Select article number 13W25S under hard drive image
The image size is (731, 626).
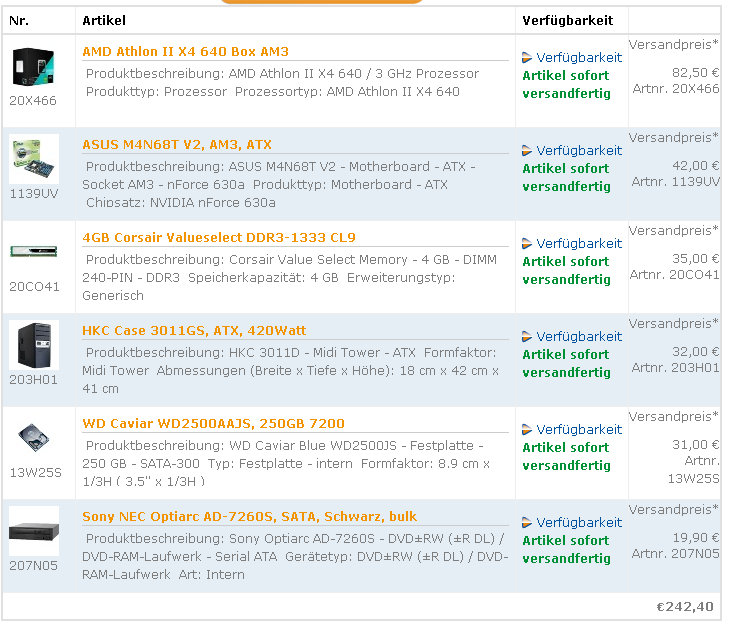(x=35, y=473)
